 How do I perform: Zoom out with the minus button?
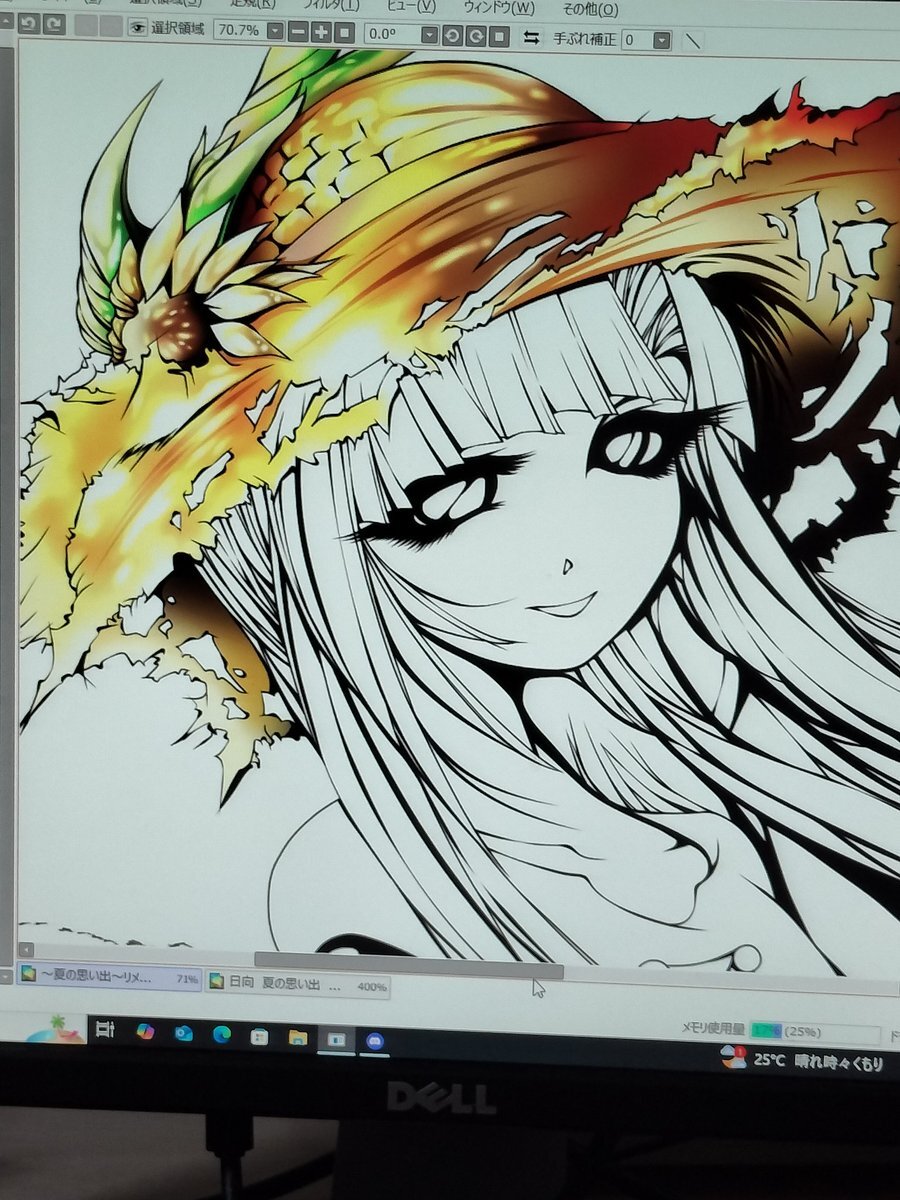click(x=297, y=32)
